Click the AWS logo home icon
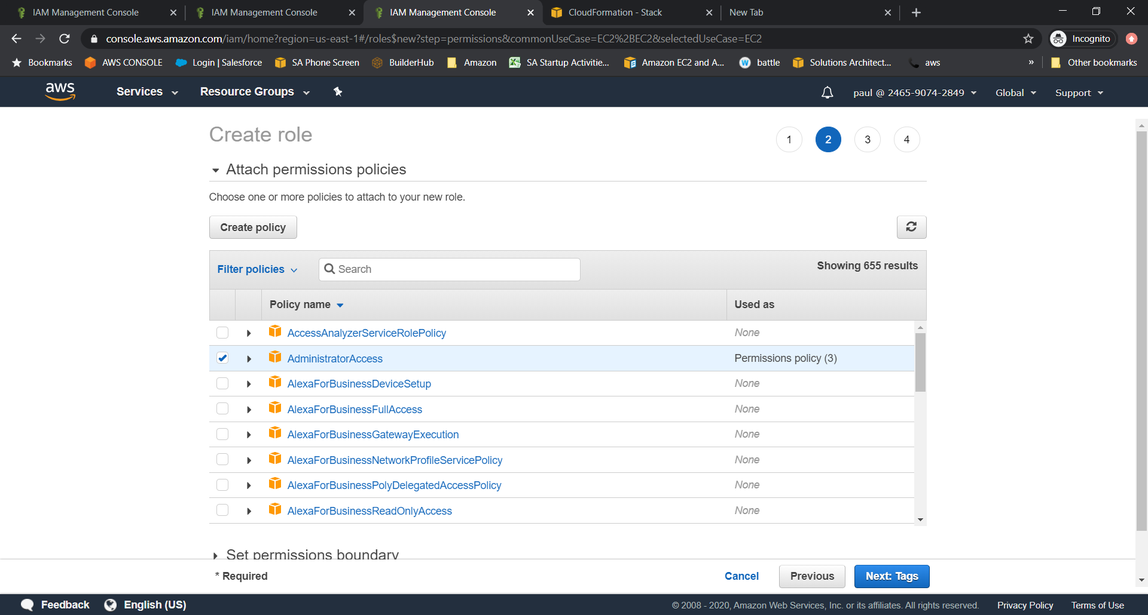The width and height of the screenshot is (1148, 615). pos(60,92)
